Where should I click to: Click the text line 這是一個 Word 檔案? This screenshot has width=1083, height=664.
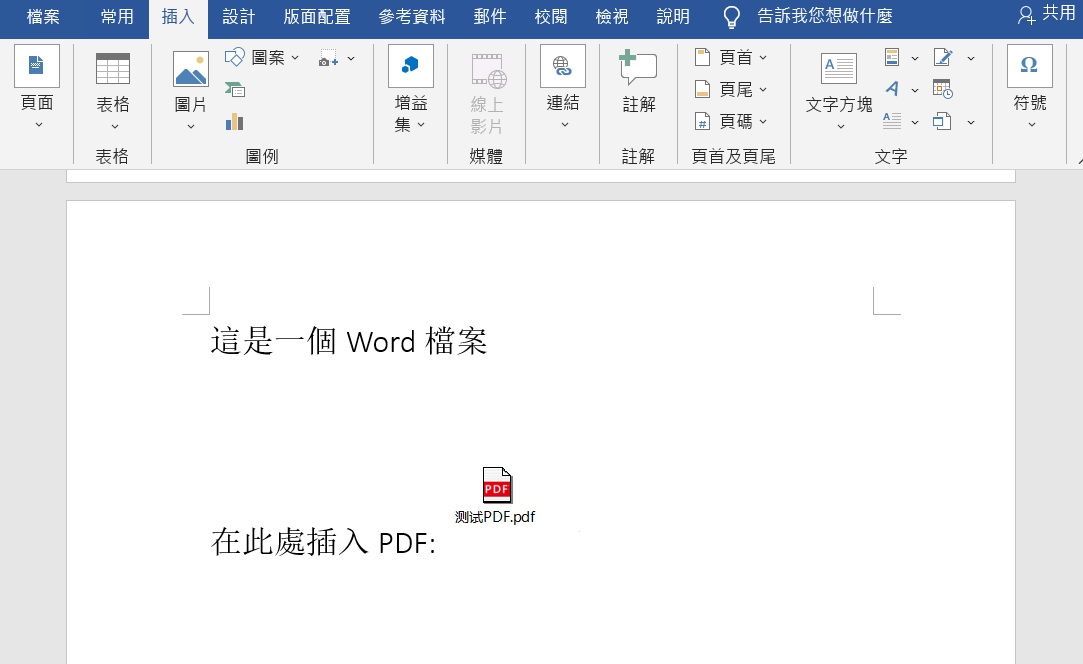click(x=349, y=341)
